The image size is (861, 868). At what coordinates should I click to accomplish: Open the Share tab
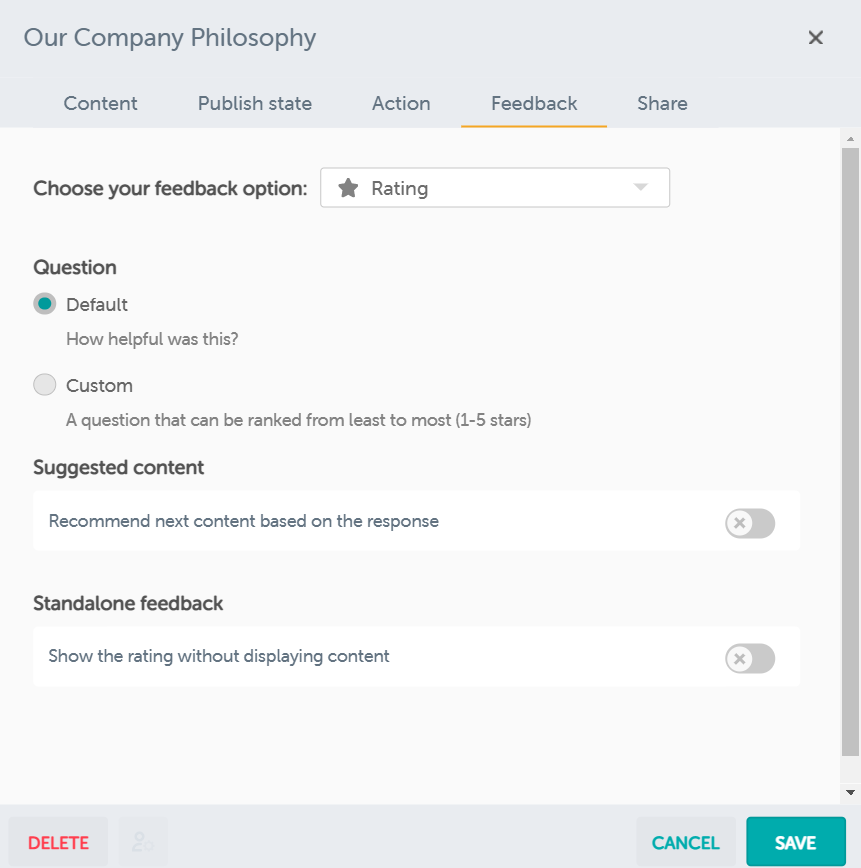(x=662, y=103)
